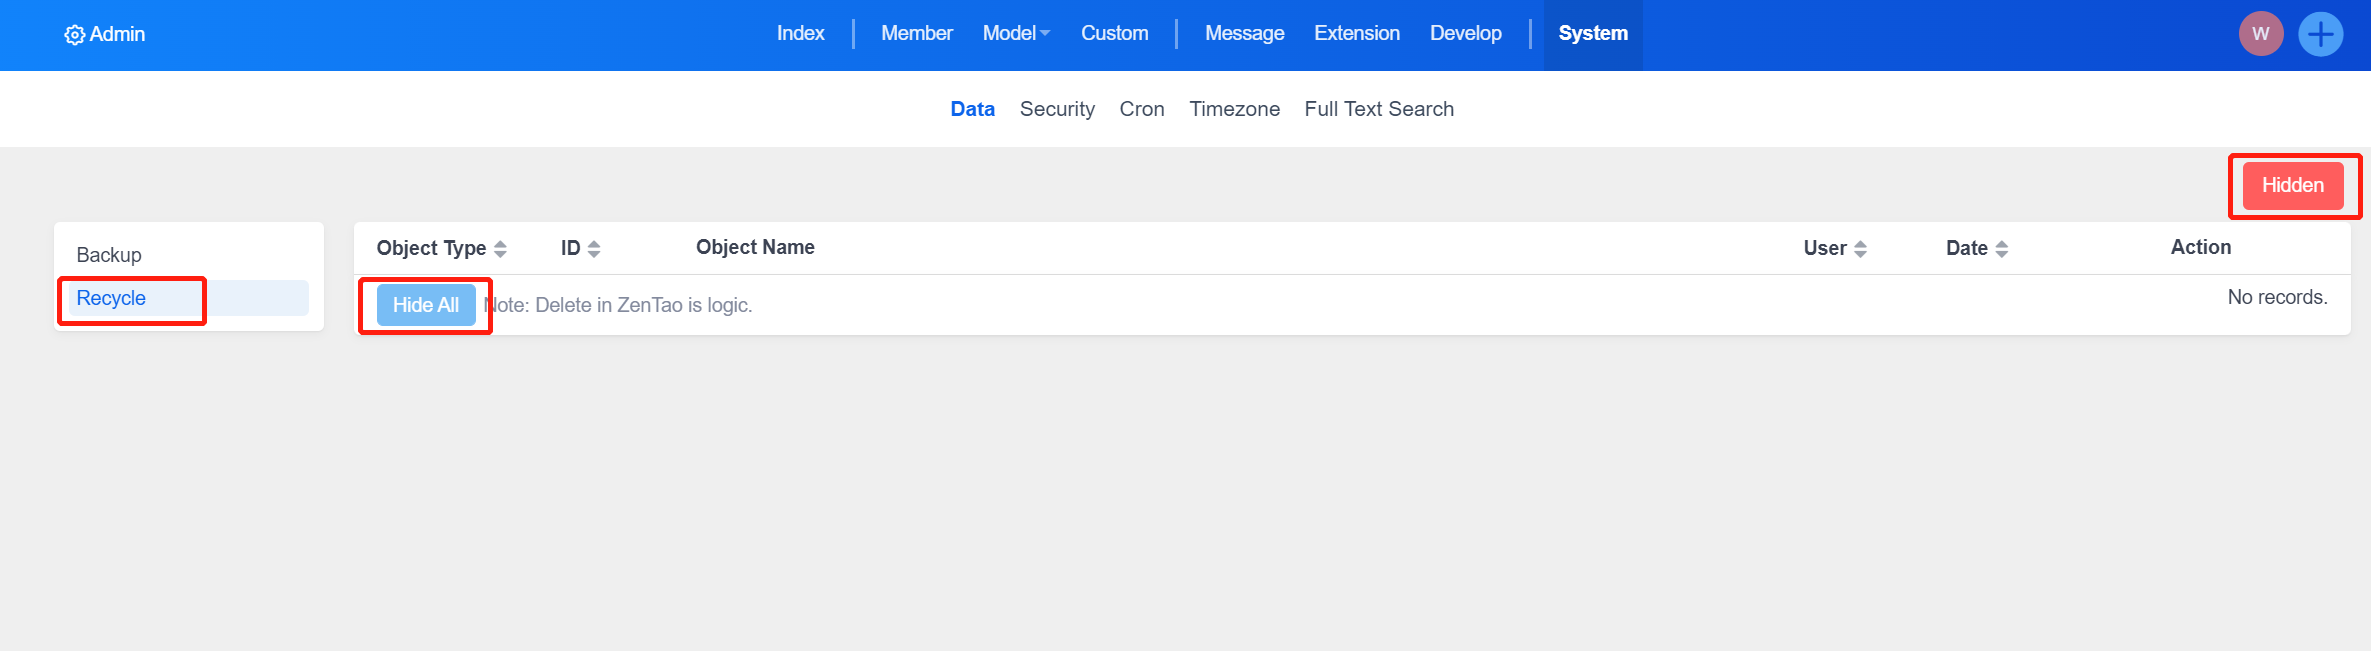Open the Full Text Search tab
The height and width of the screenshot is (651, 2371).
(x=1378, y=109)
